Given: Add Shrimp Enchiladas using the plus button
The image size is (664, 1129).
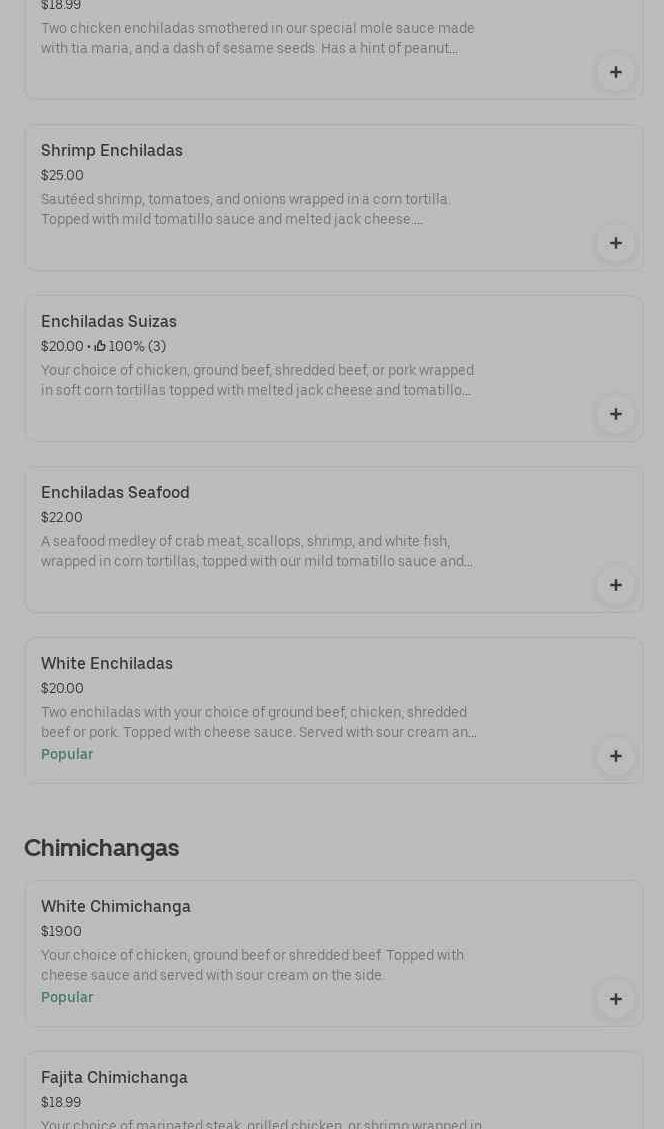Looking at the screenshot, I should [x=615, y=243].
